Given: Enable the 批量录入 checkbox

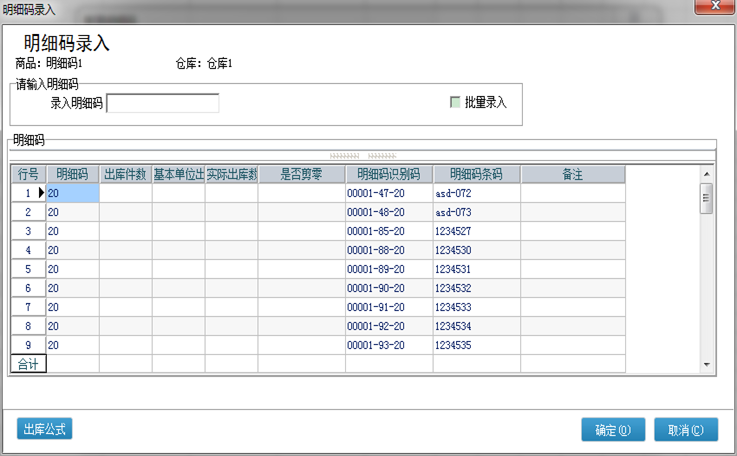Looking at the screenshot, I should [x=456, y=102].
